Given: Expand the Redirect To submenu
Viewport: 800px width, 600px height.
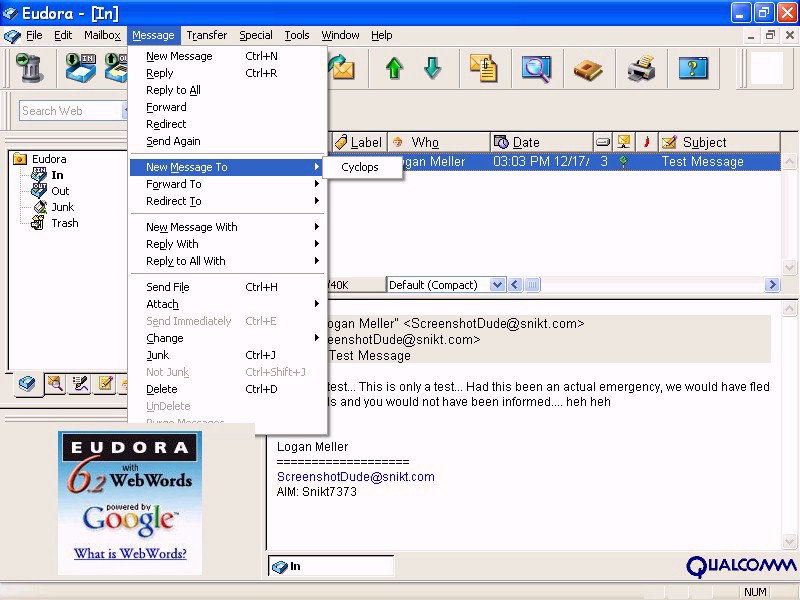Looking at the screenshot, I should (228, 201).
